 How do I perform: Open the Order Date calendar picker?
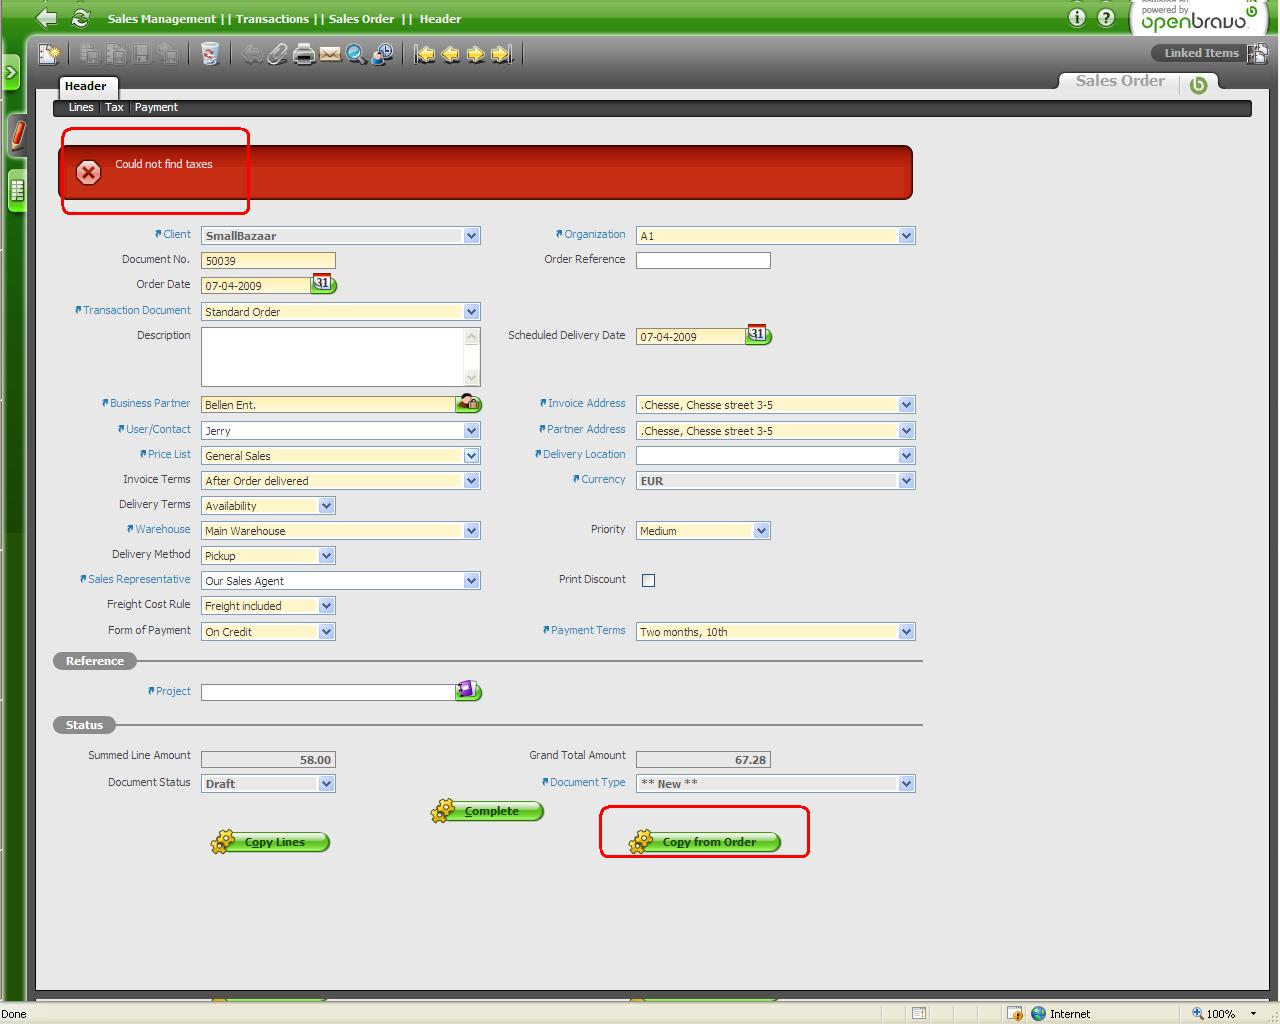point(323,285)
